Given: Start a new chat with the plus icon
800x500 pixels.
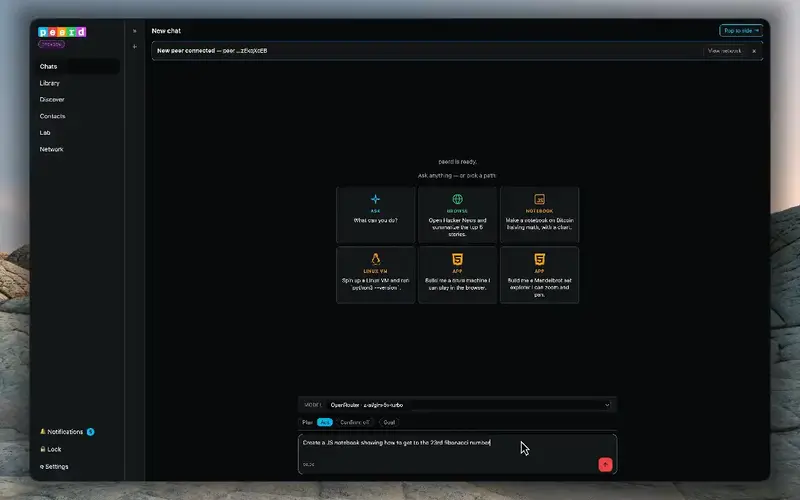Looking at the screenshot, I should (135, 46).
